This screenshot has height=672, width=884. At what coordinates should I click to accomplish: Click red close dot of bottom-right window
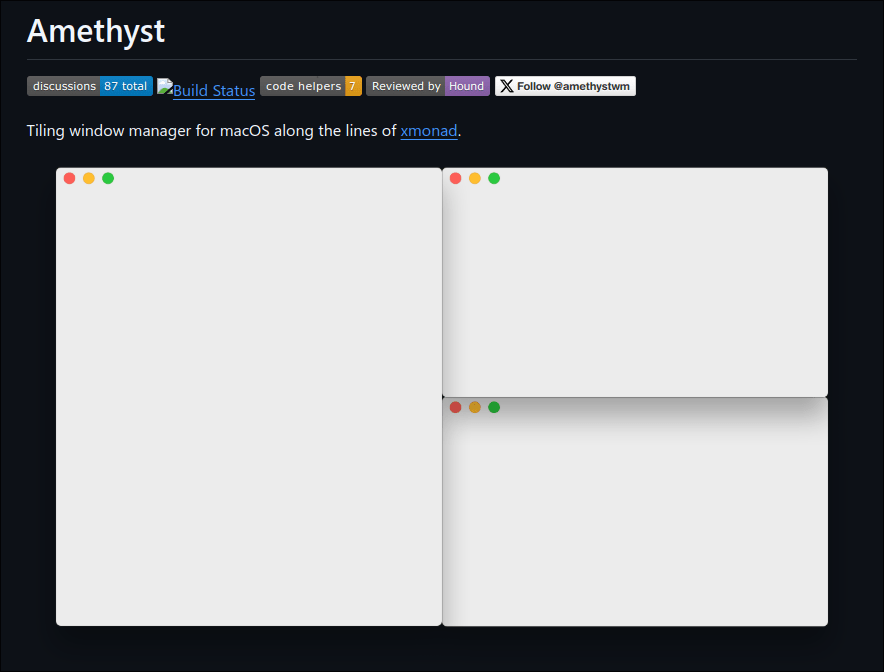tap(456, 407)
